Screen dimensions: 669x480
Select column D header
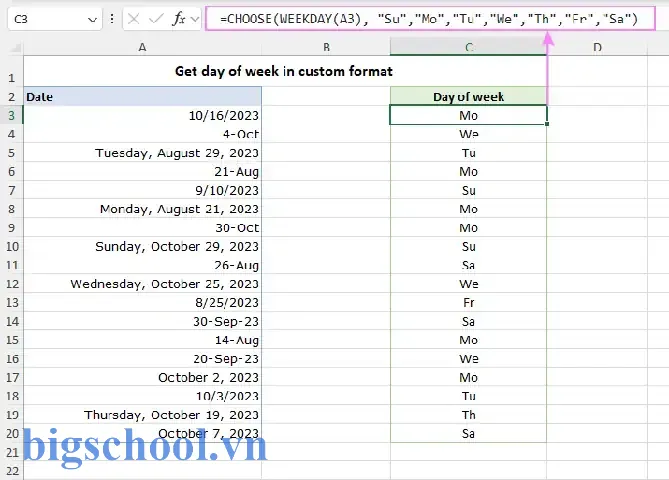click(x=597, y=47)
